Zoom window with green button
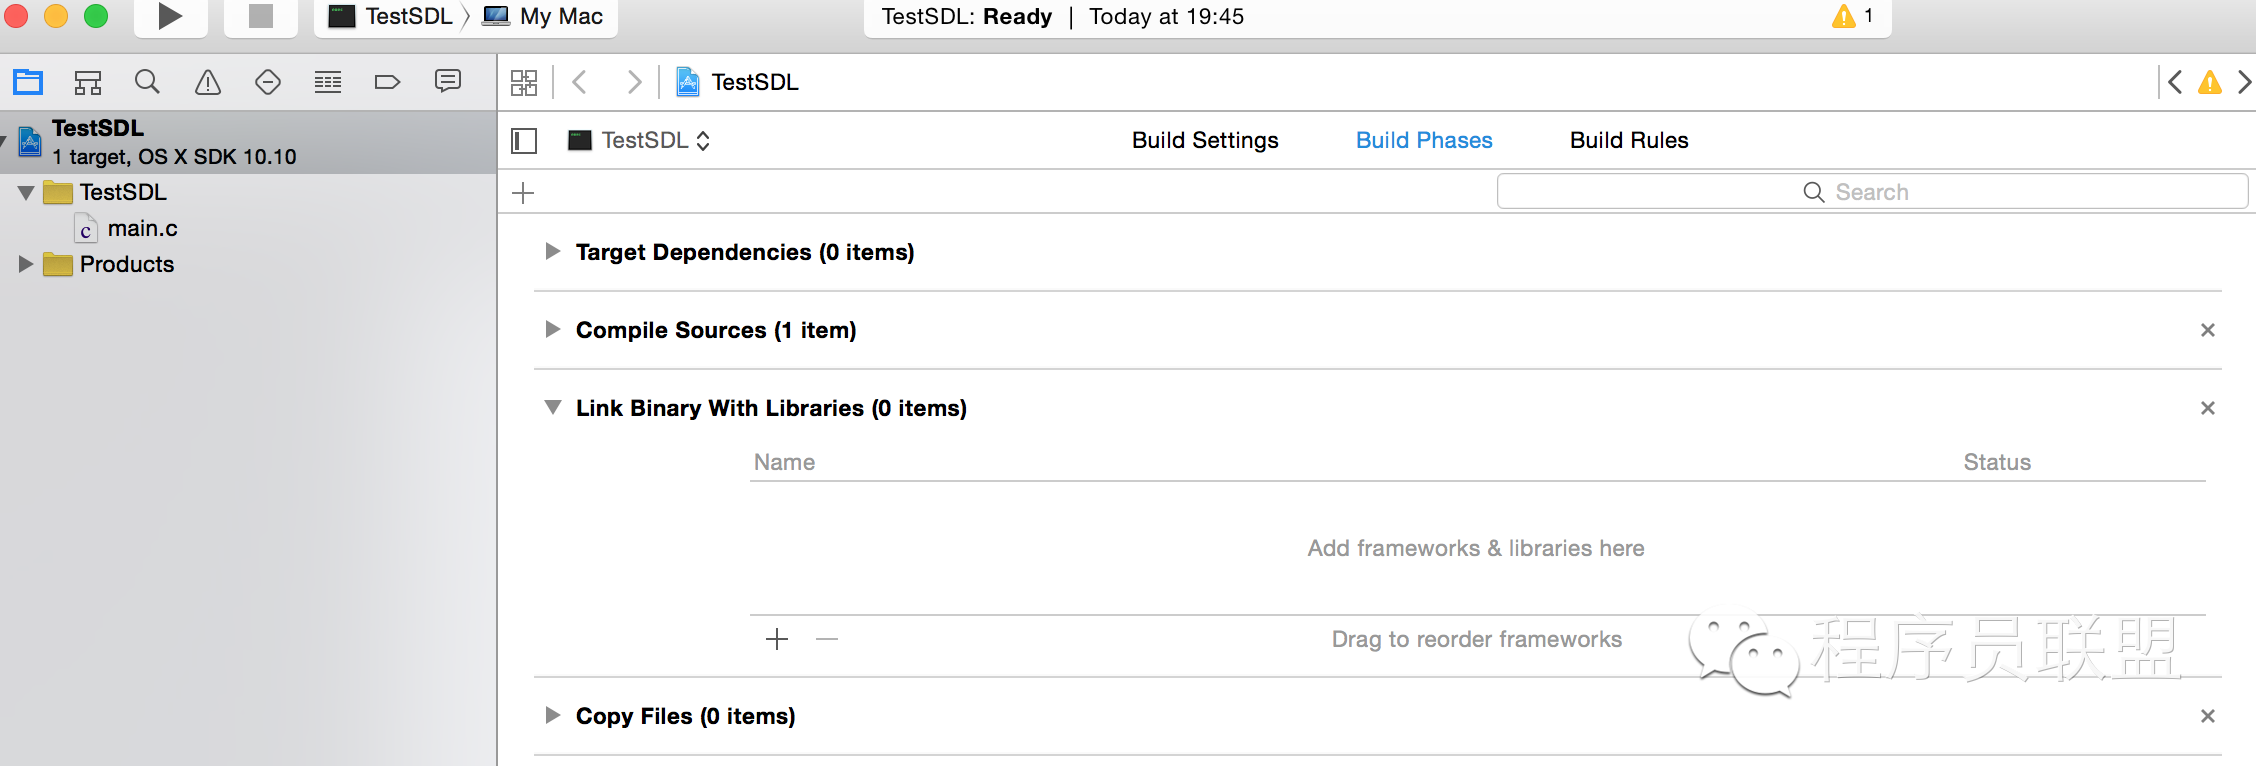The image size is (2256, 766). click(x=96, y=15)
